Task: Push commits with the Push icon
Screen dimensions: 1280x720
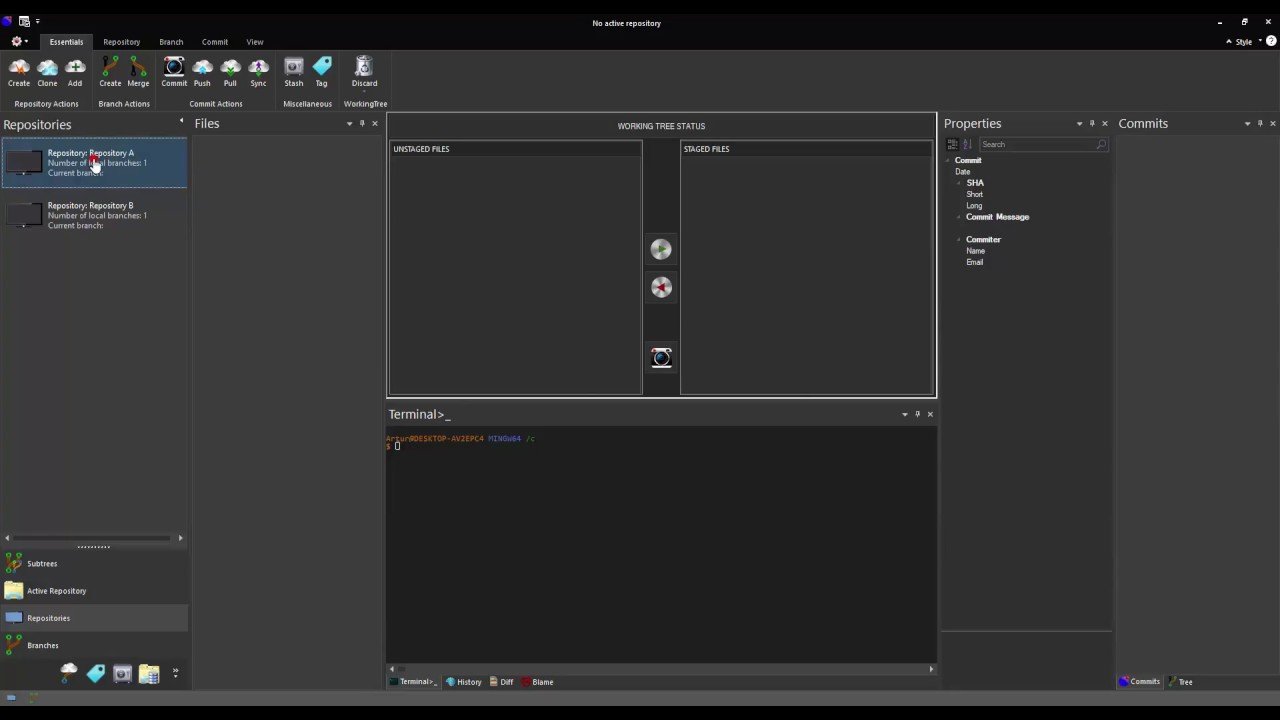Action: 202,70
